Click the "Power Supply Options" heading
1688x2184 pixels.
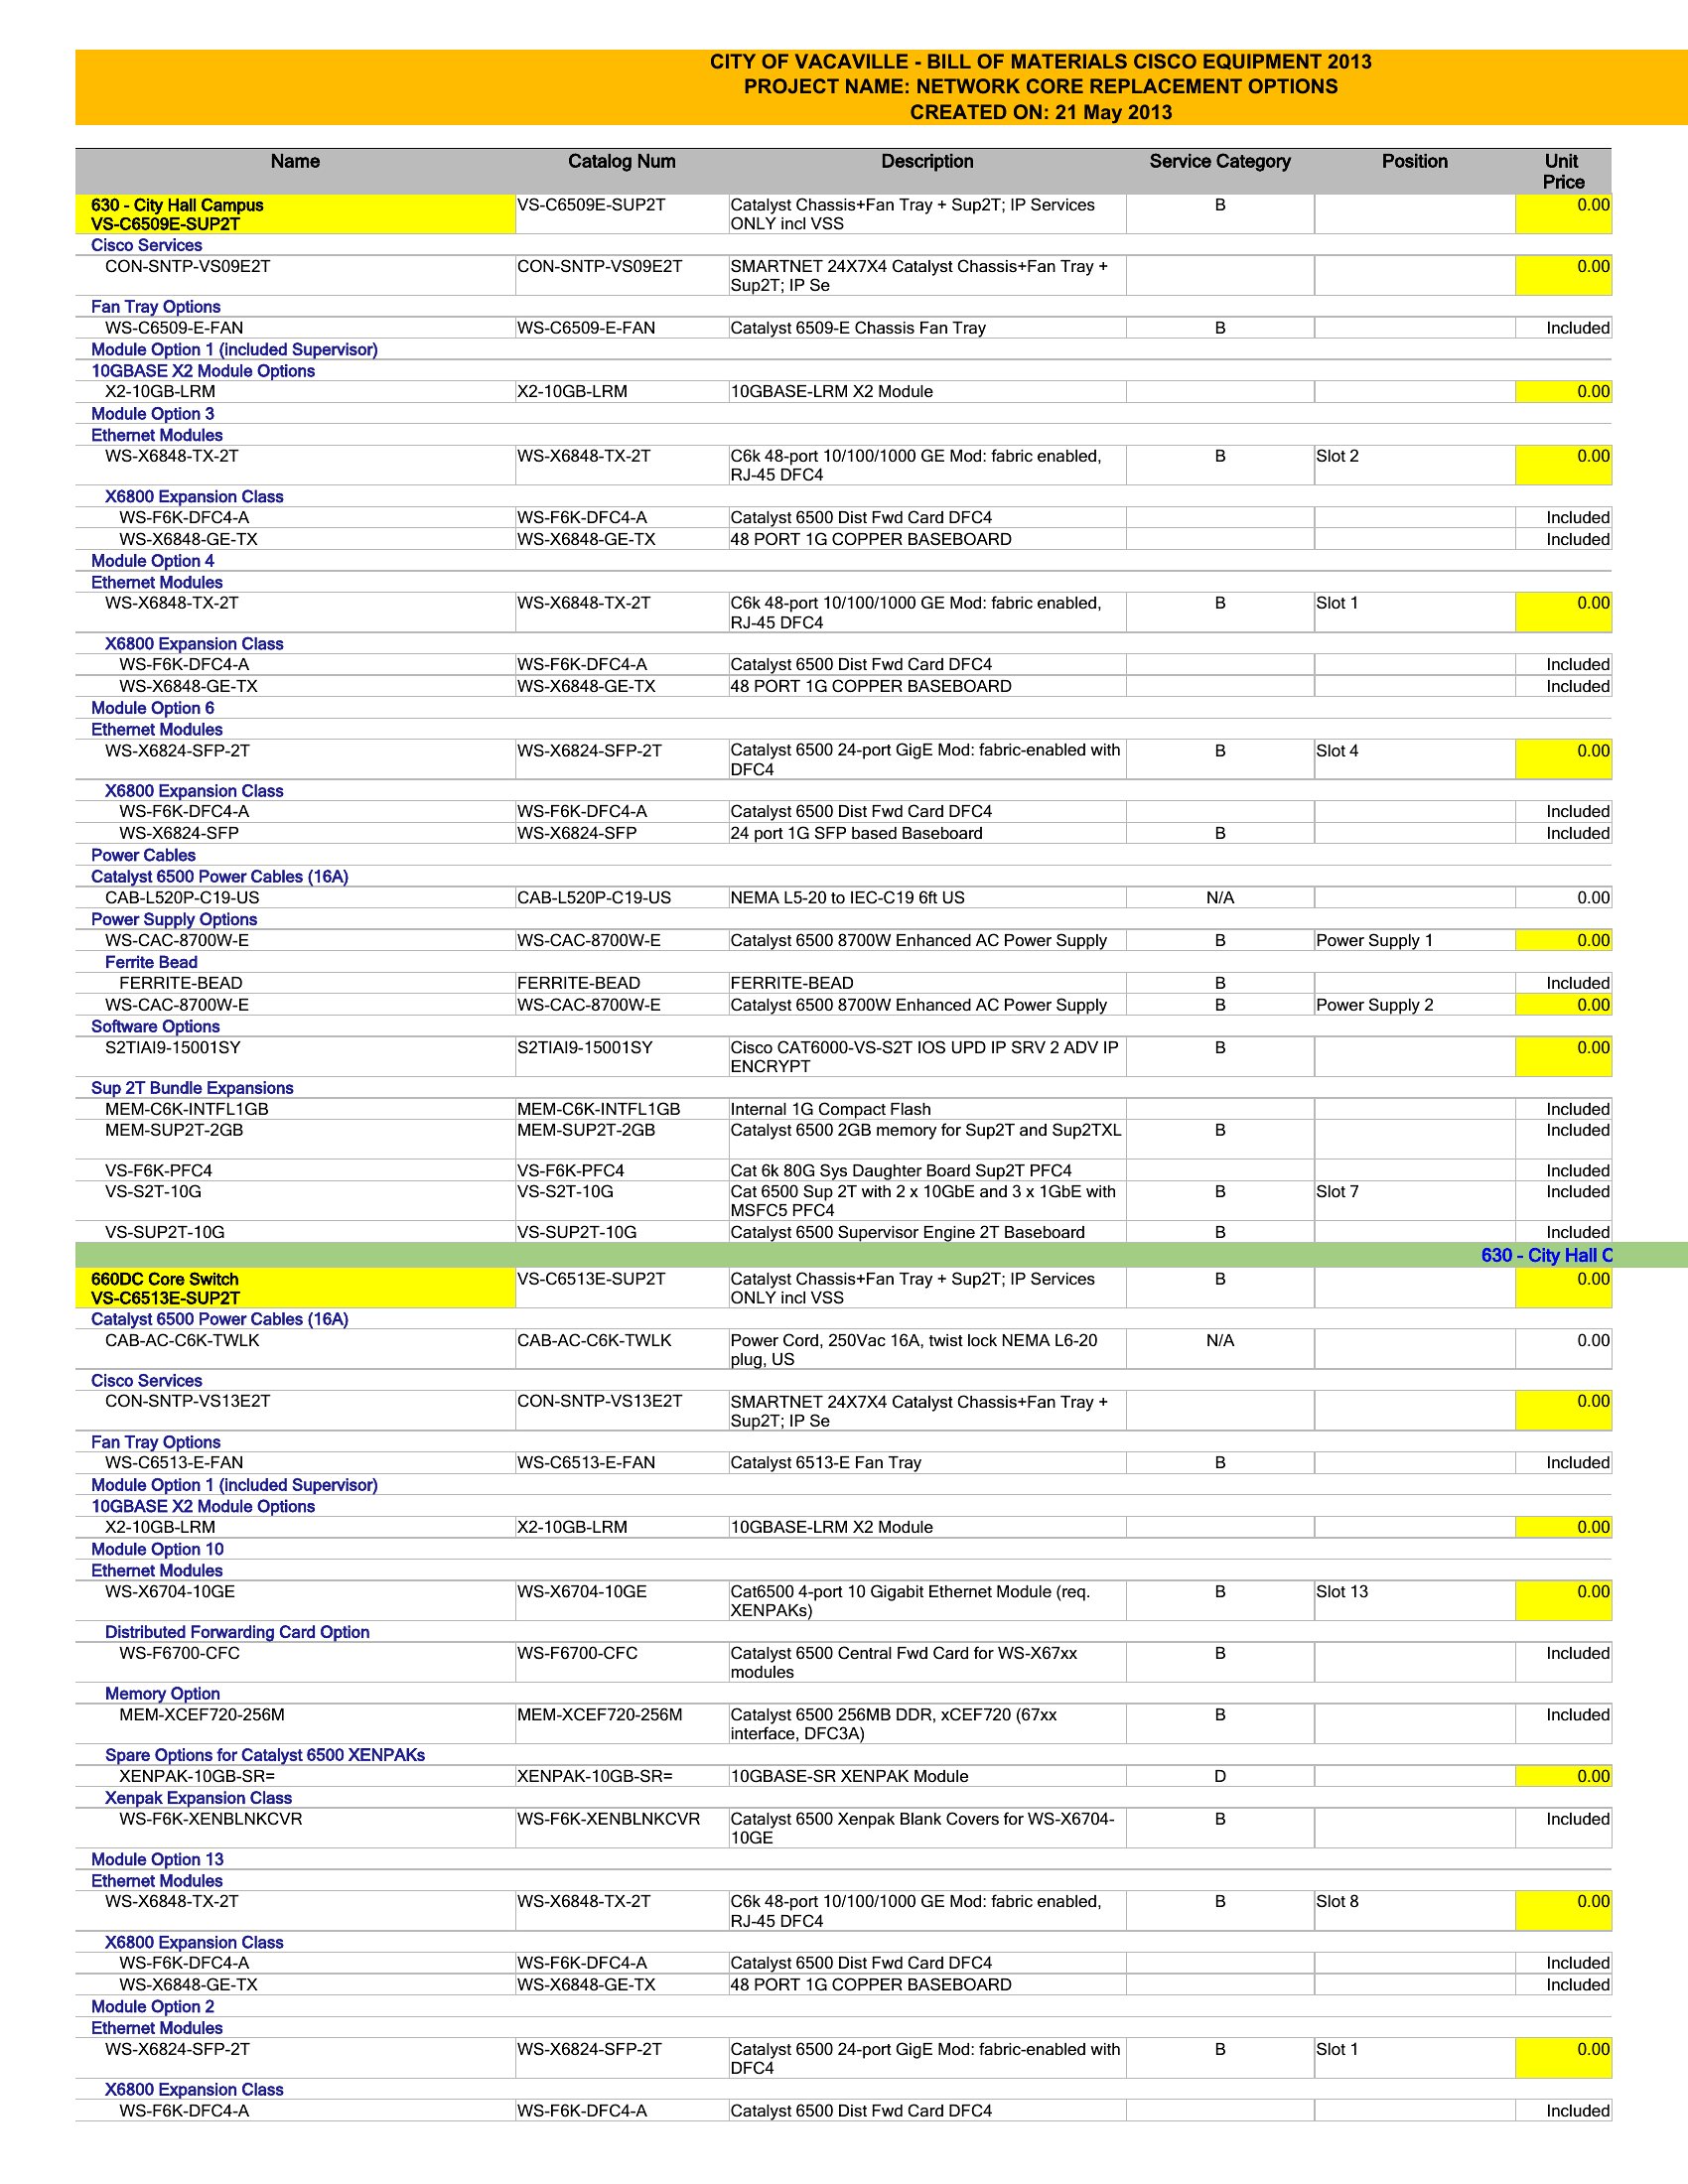click(x=174, y=919)
